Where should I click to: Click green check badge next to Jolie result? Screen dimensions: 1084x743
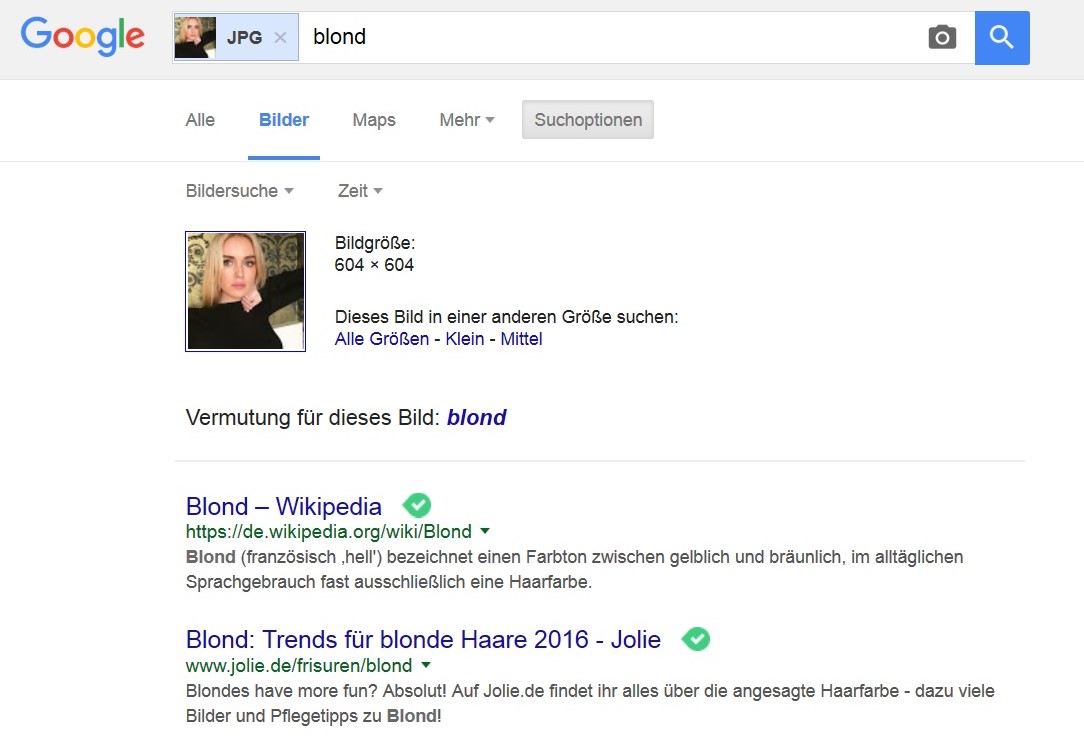pos(695,639)
